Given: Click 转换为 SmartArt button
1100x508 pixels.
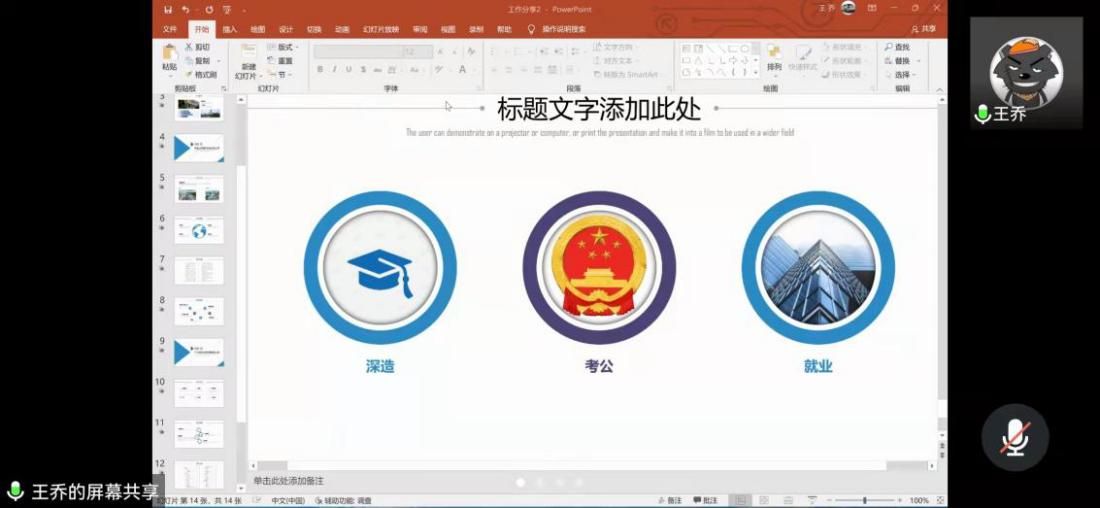Looking at the screenshot, I should coord(626,74).
